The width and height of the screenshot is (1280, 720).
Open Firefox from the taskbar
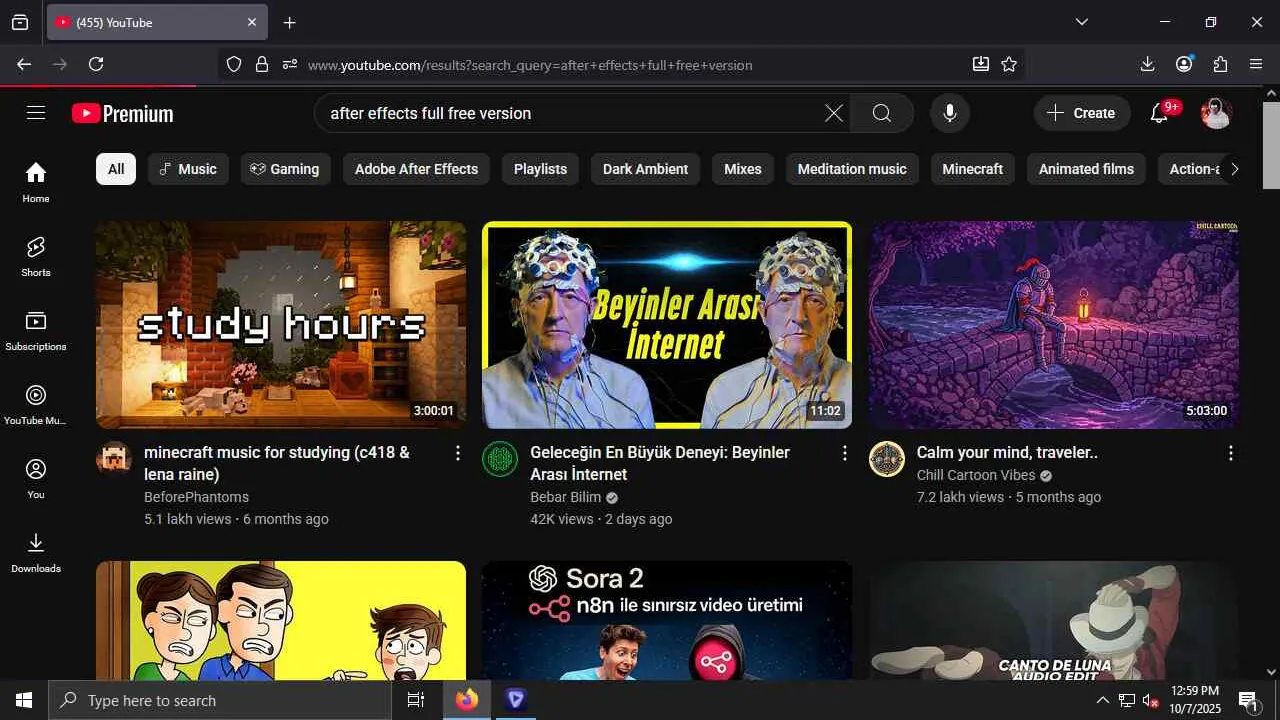(x=467, y=700)
